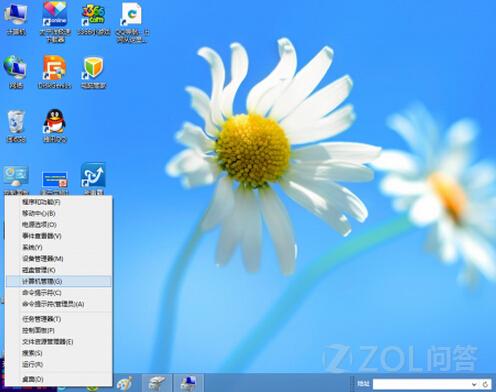Launch 命令提示符(管理员)(A) from the menu
The height and width of the screenshot is (392, 496).
[x=58, y=304]
